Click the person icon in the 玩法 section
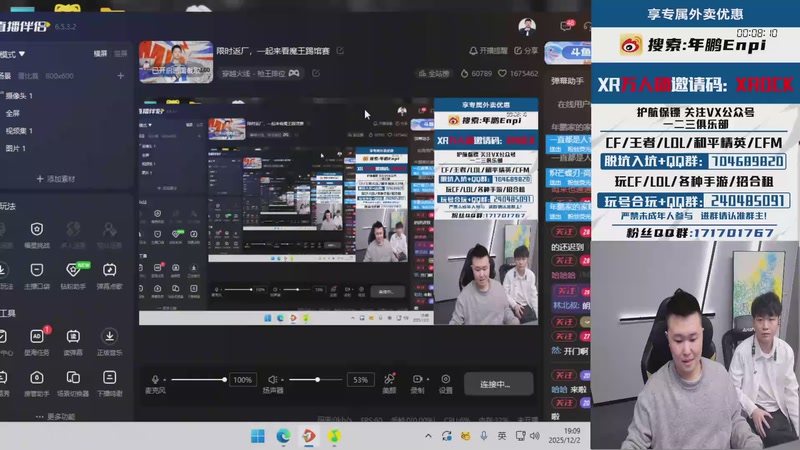The image size is (800, 450). pos(109,229)
